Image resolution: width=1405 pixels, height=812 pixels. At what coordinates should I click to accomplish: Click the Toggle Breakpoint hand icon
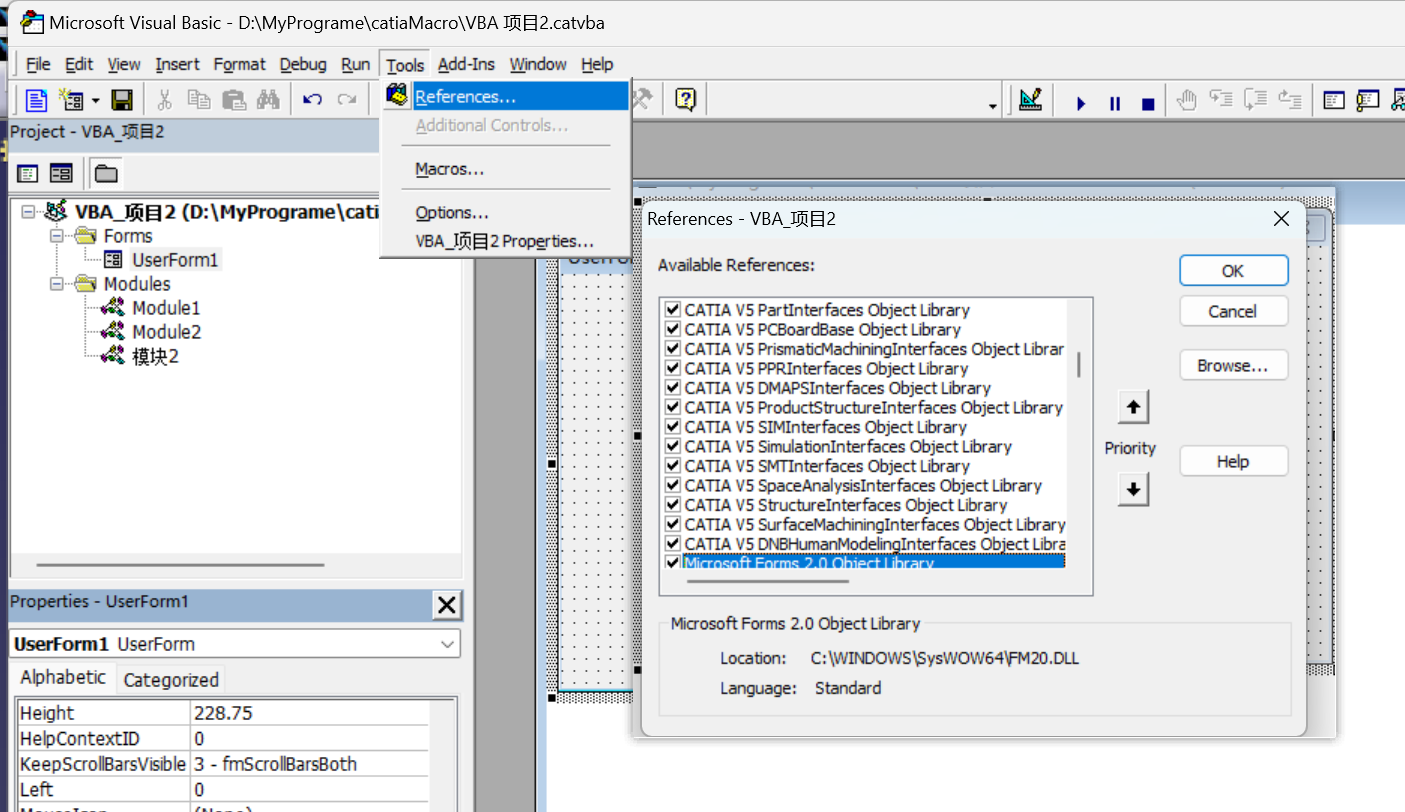coord(1186,99)
